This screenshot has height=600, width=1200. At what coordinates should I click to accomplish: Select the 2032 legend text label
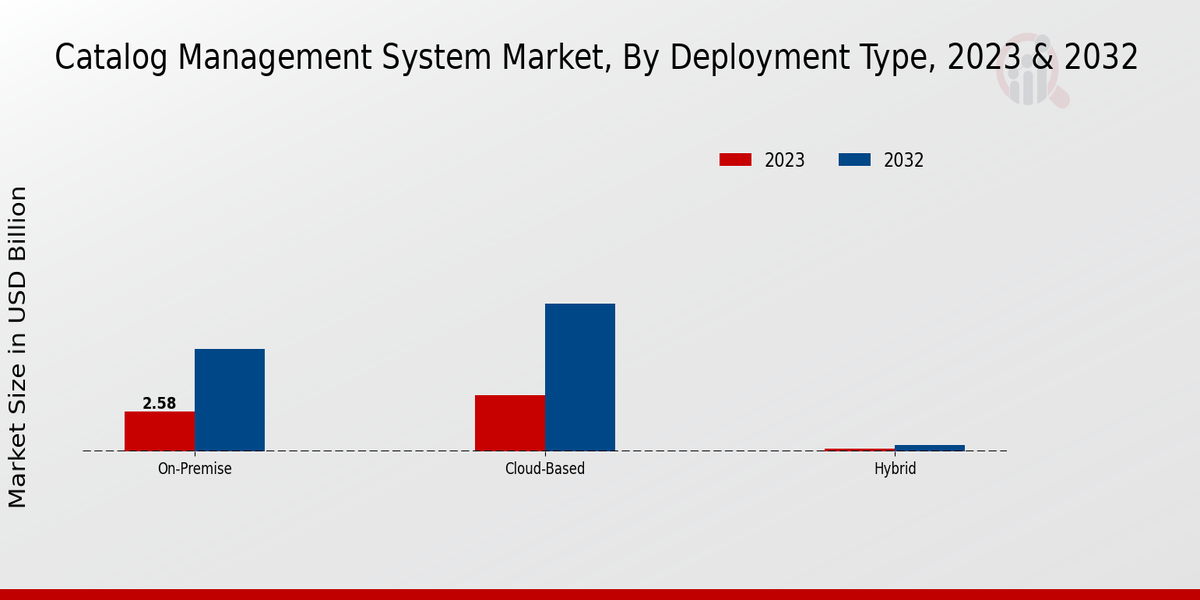(904, 160)
